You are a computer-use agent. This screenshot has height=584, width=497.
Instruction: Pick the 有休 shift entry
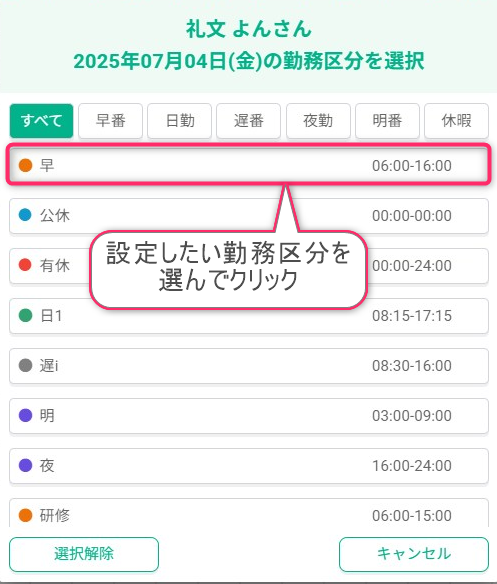tap(248, 266)
